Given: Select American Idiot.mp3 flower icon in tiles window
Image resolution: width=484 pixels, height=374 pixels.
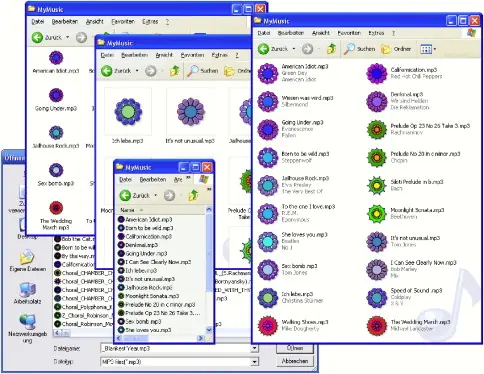Looking at the screenshot, I should [x=268, y=73].
